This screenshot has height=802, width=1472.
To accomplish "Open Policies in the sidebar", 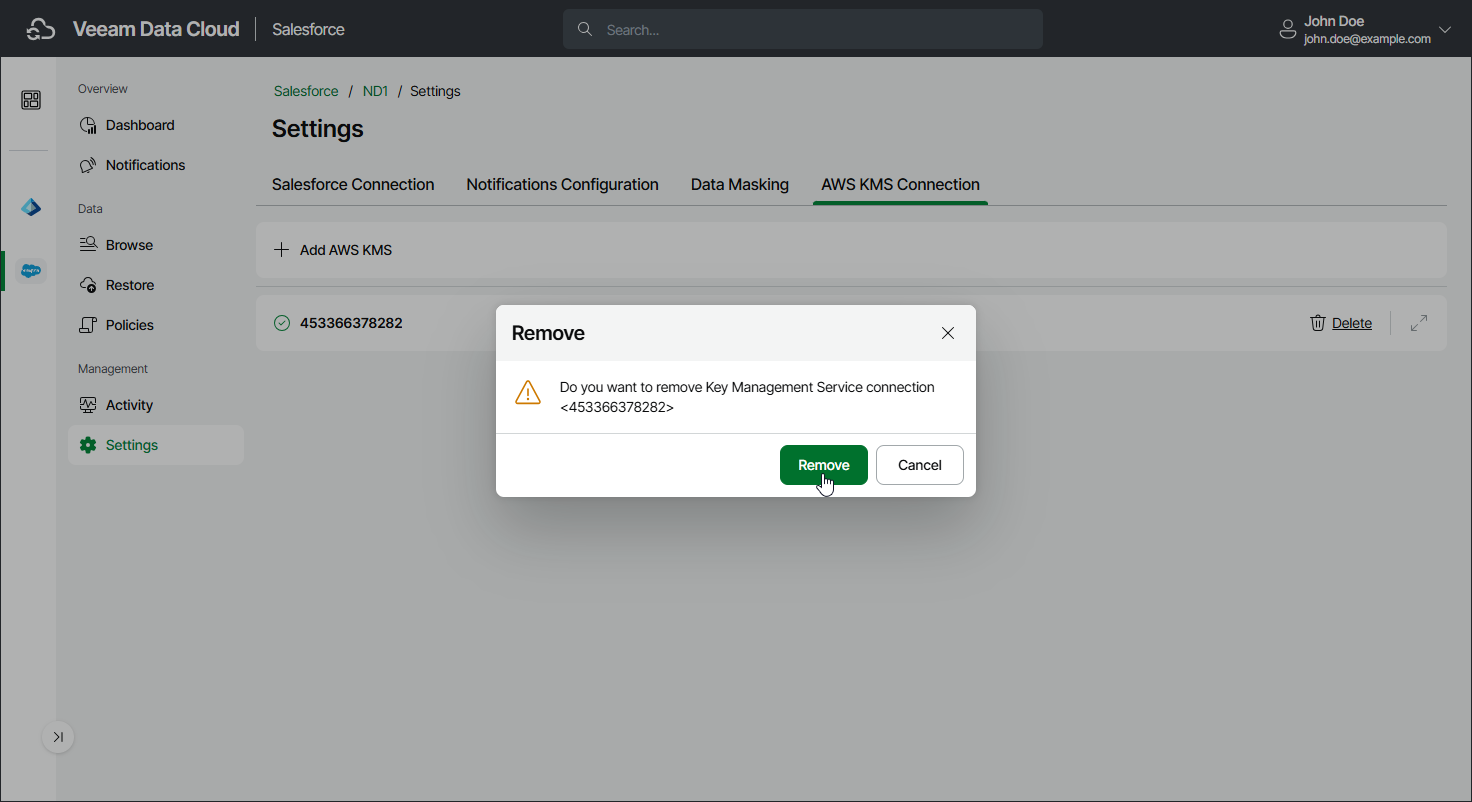I will click(x=155, y=325).
